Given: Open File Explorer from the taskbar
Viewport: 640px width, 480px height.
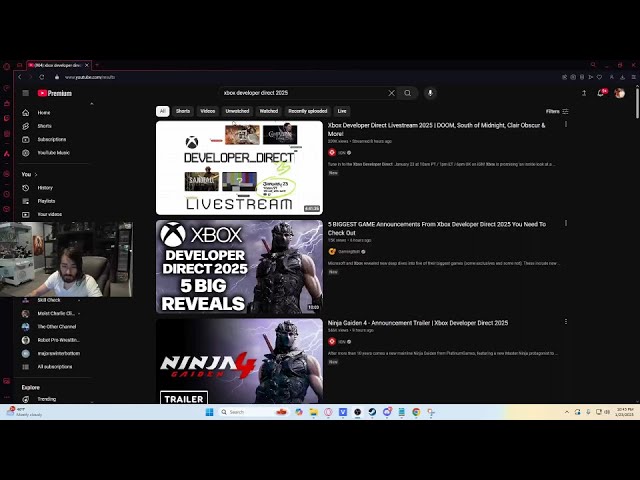Looking at the screenshot, I should [x=313, y=412].
